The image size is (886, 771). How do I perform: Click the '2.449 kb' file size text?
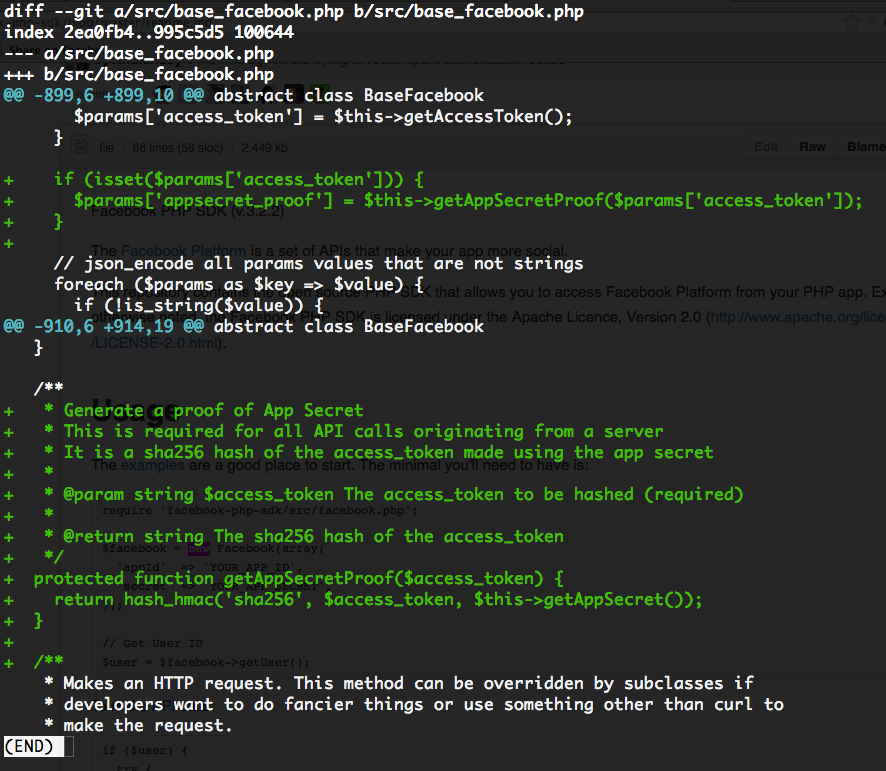coord(264,148)
